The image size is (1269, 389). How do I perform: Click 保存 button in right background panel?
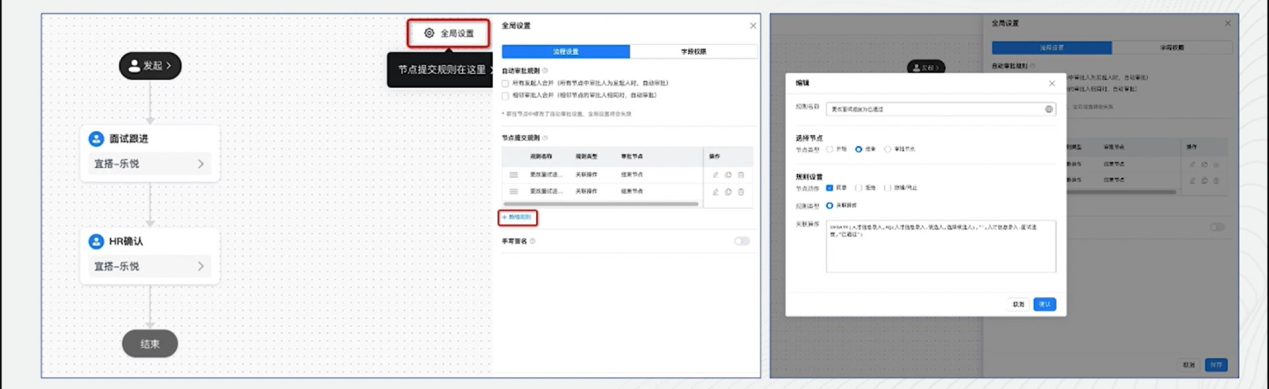point(1215,365)
